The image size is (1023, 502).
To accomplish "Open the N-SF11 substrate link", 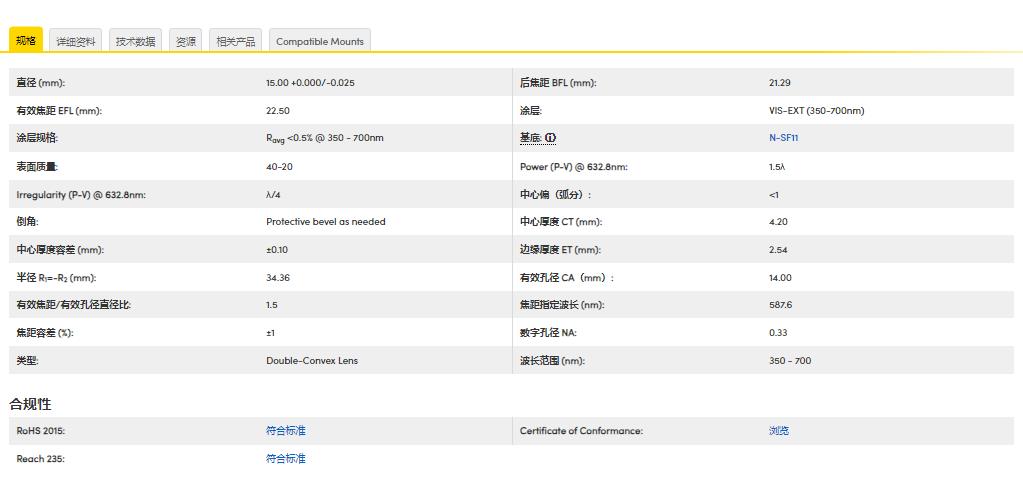I will (783, 138).
